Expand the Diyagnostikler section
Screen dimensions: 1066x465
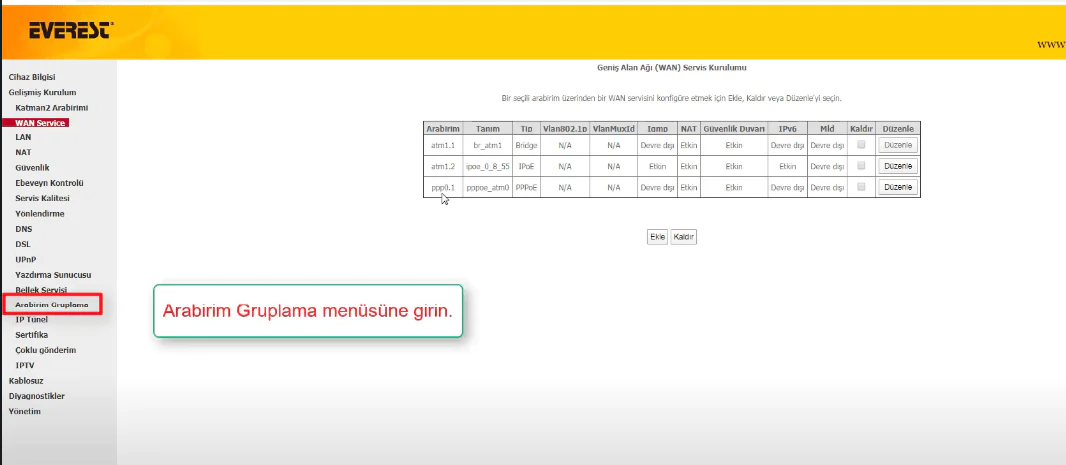36,395
